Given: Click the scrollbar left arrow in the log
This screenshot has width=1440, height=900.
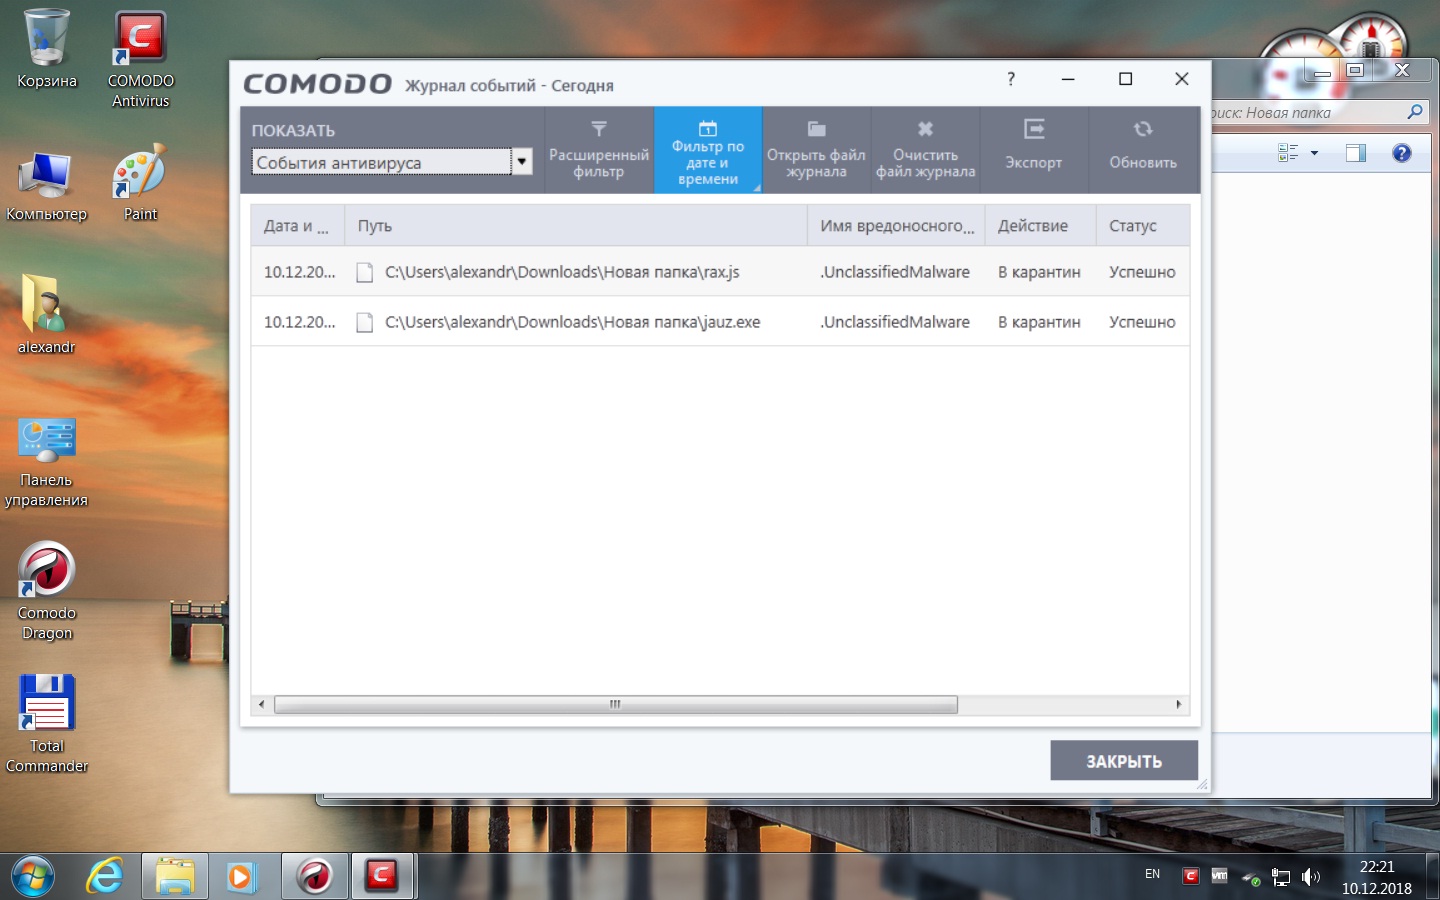Looking at the screenshot, I should click(x=262, y=704).
